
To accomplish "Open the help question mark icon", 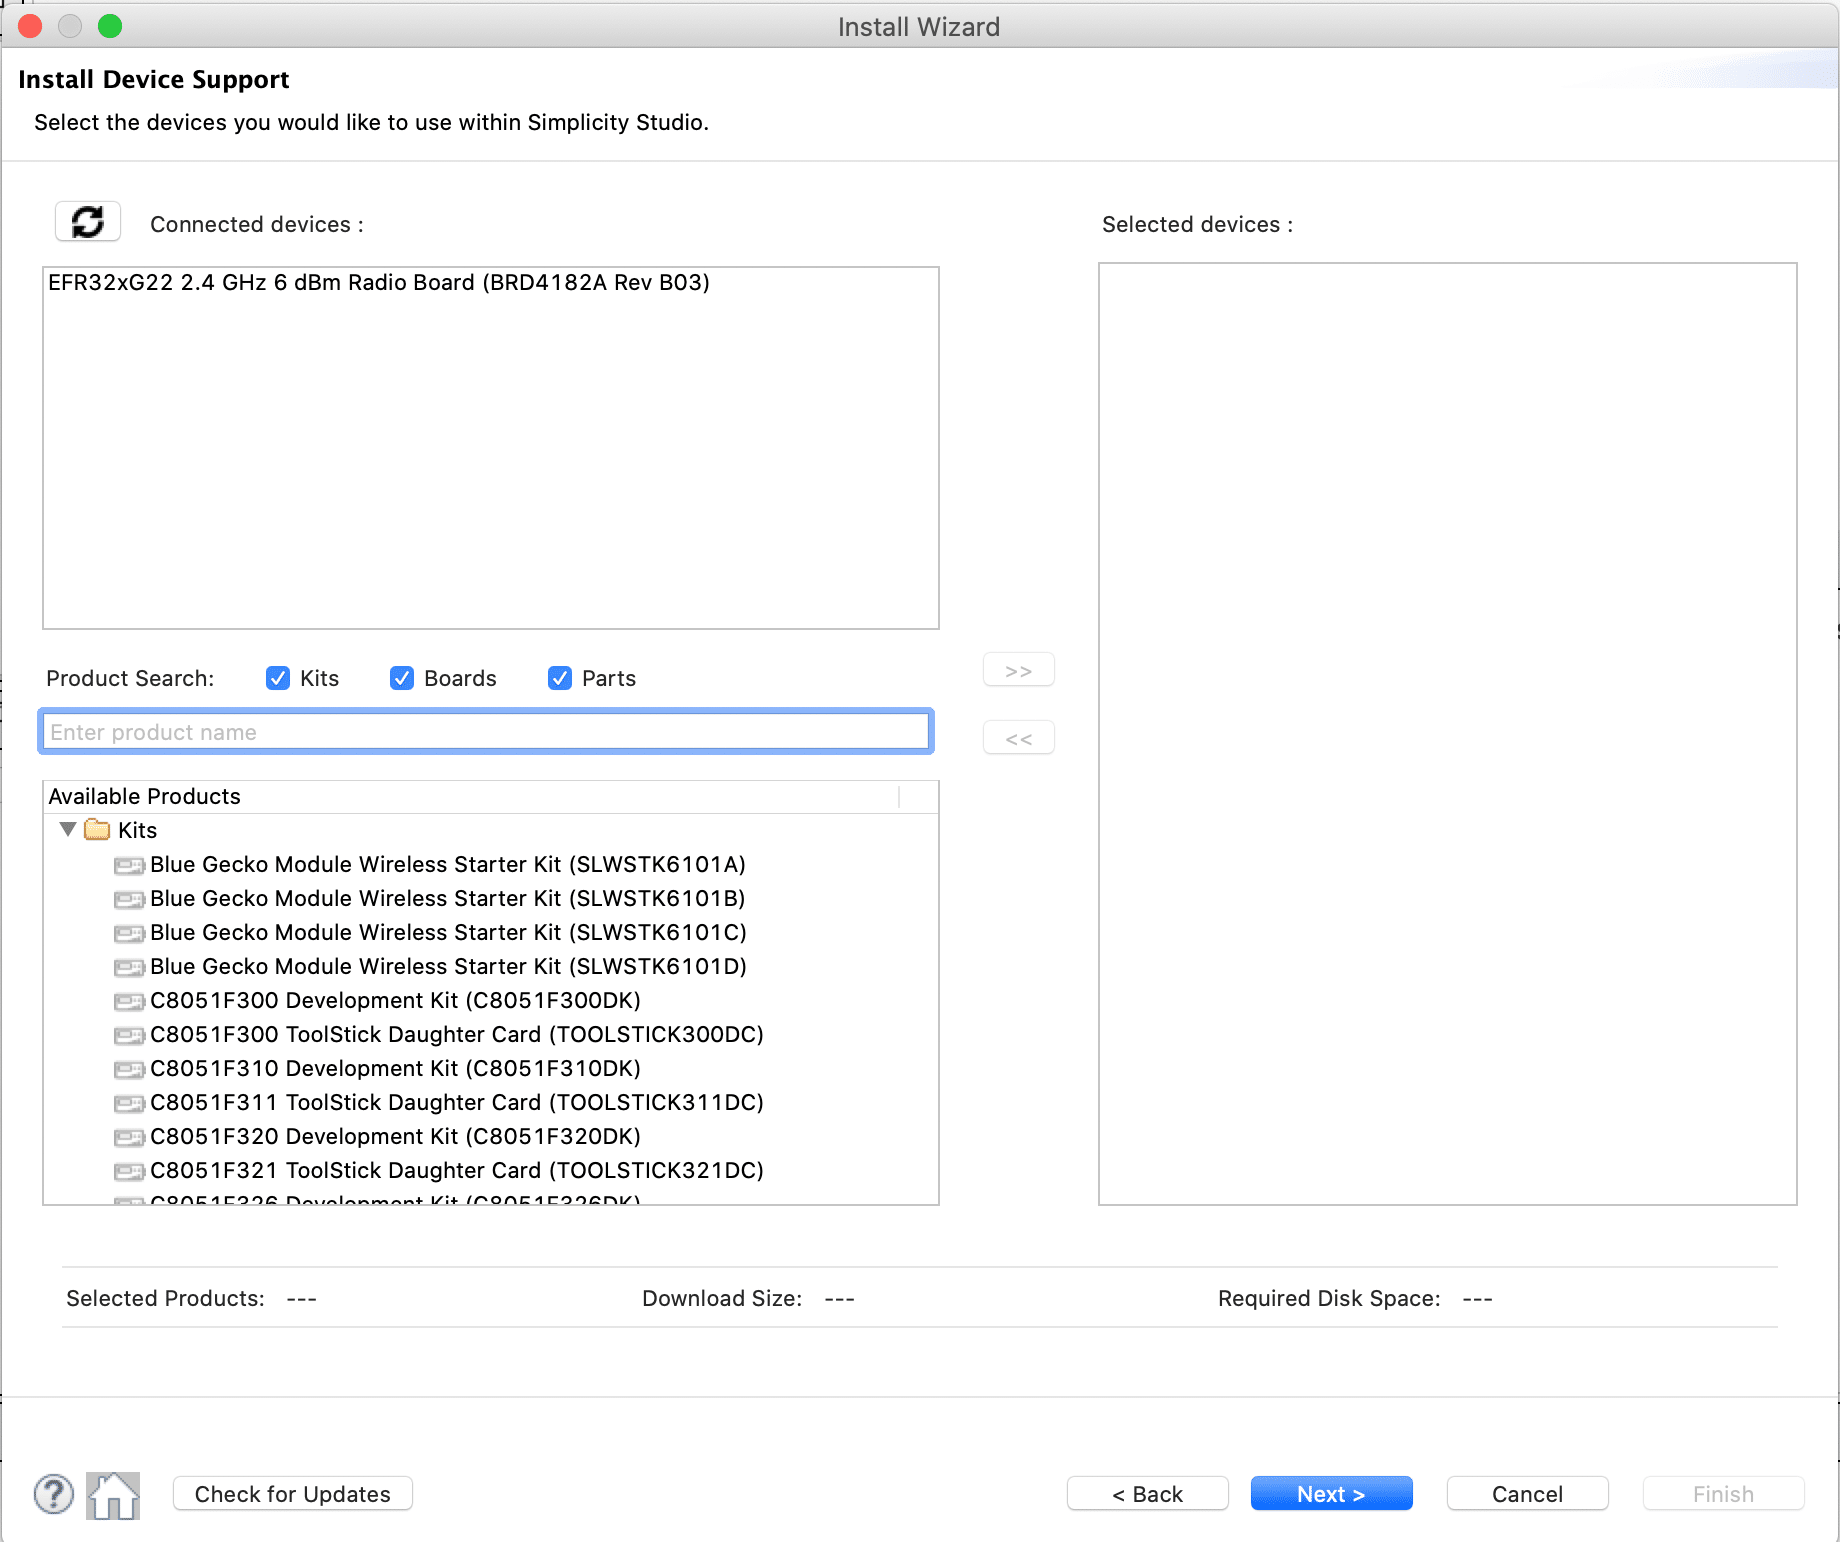I will [53, 1495].
